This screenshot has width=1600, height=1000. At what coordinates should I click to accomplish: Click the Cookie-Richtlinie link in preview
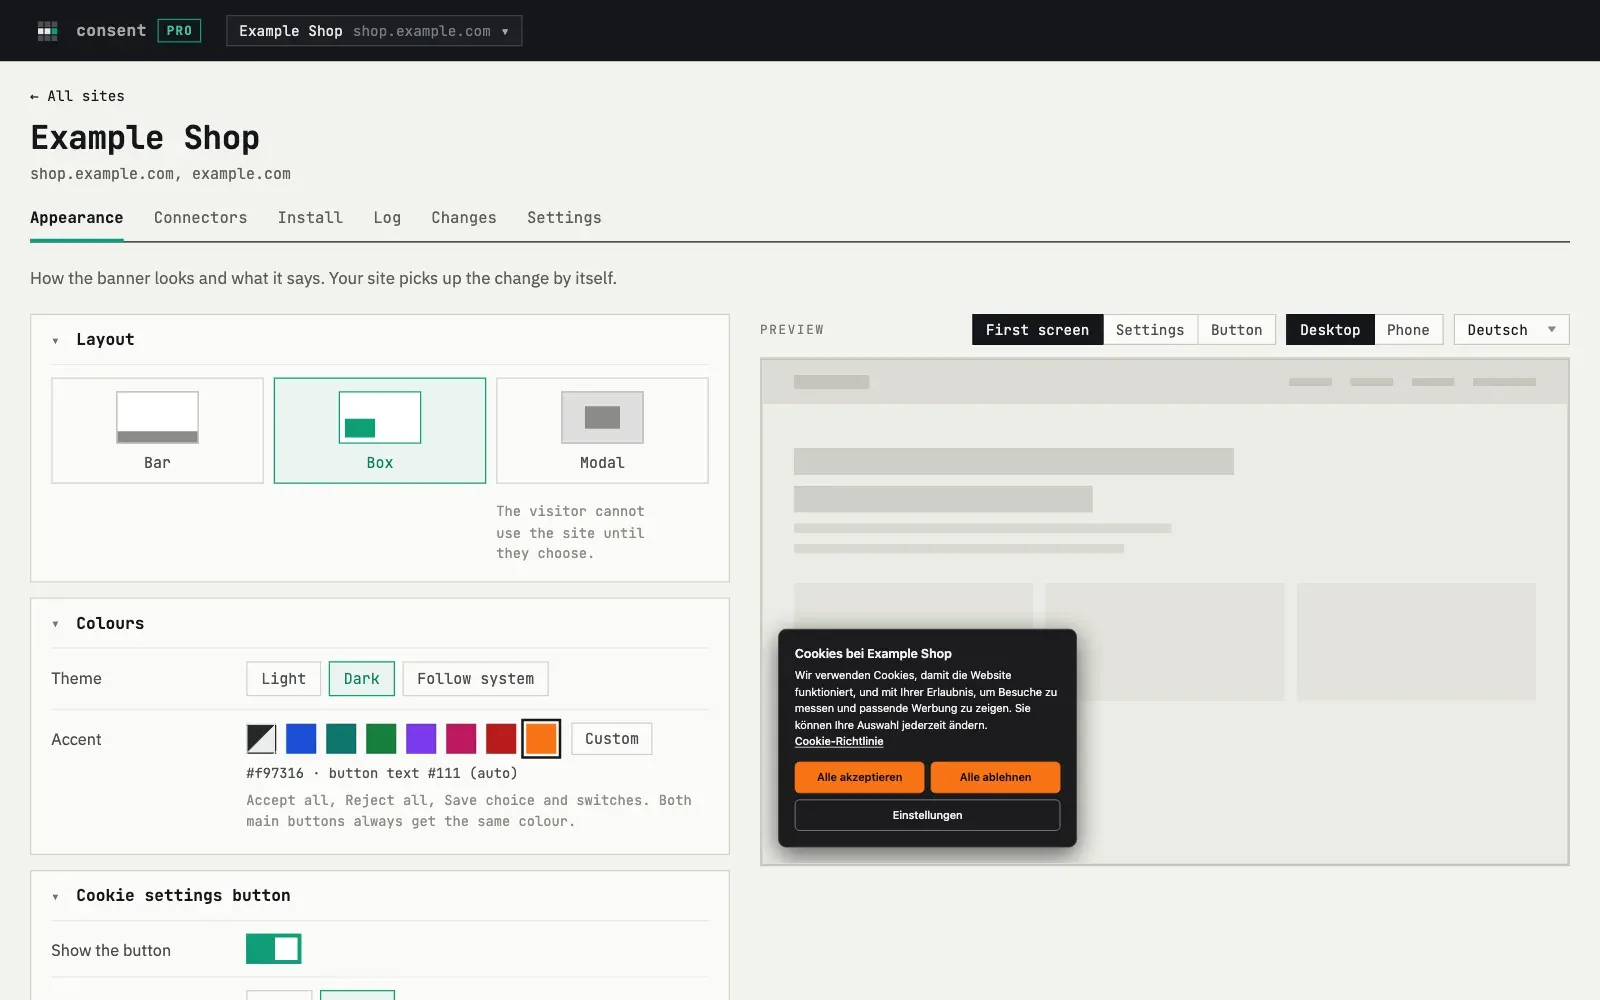[839, 741]
